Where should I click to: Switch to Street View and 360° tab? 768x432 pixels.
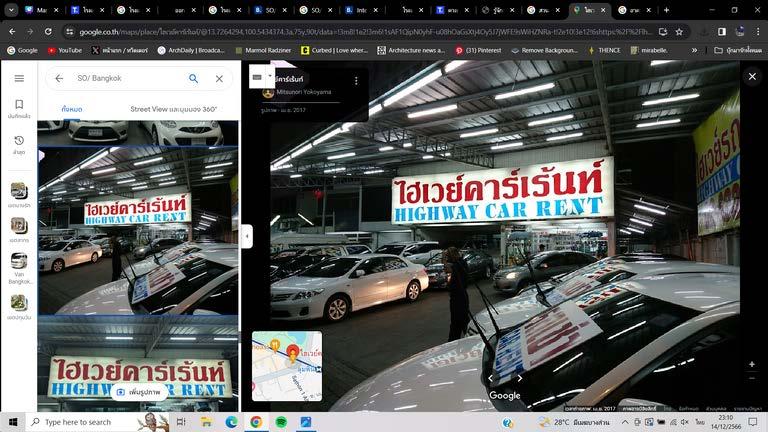(173, 109)
